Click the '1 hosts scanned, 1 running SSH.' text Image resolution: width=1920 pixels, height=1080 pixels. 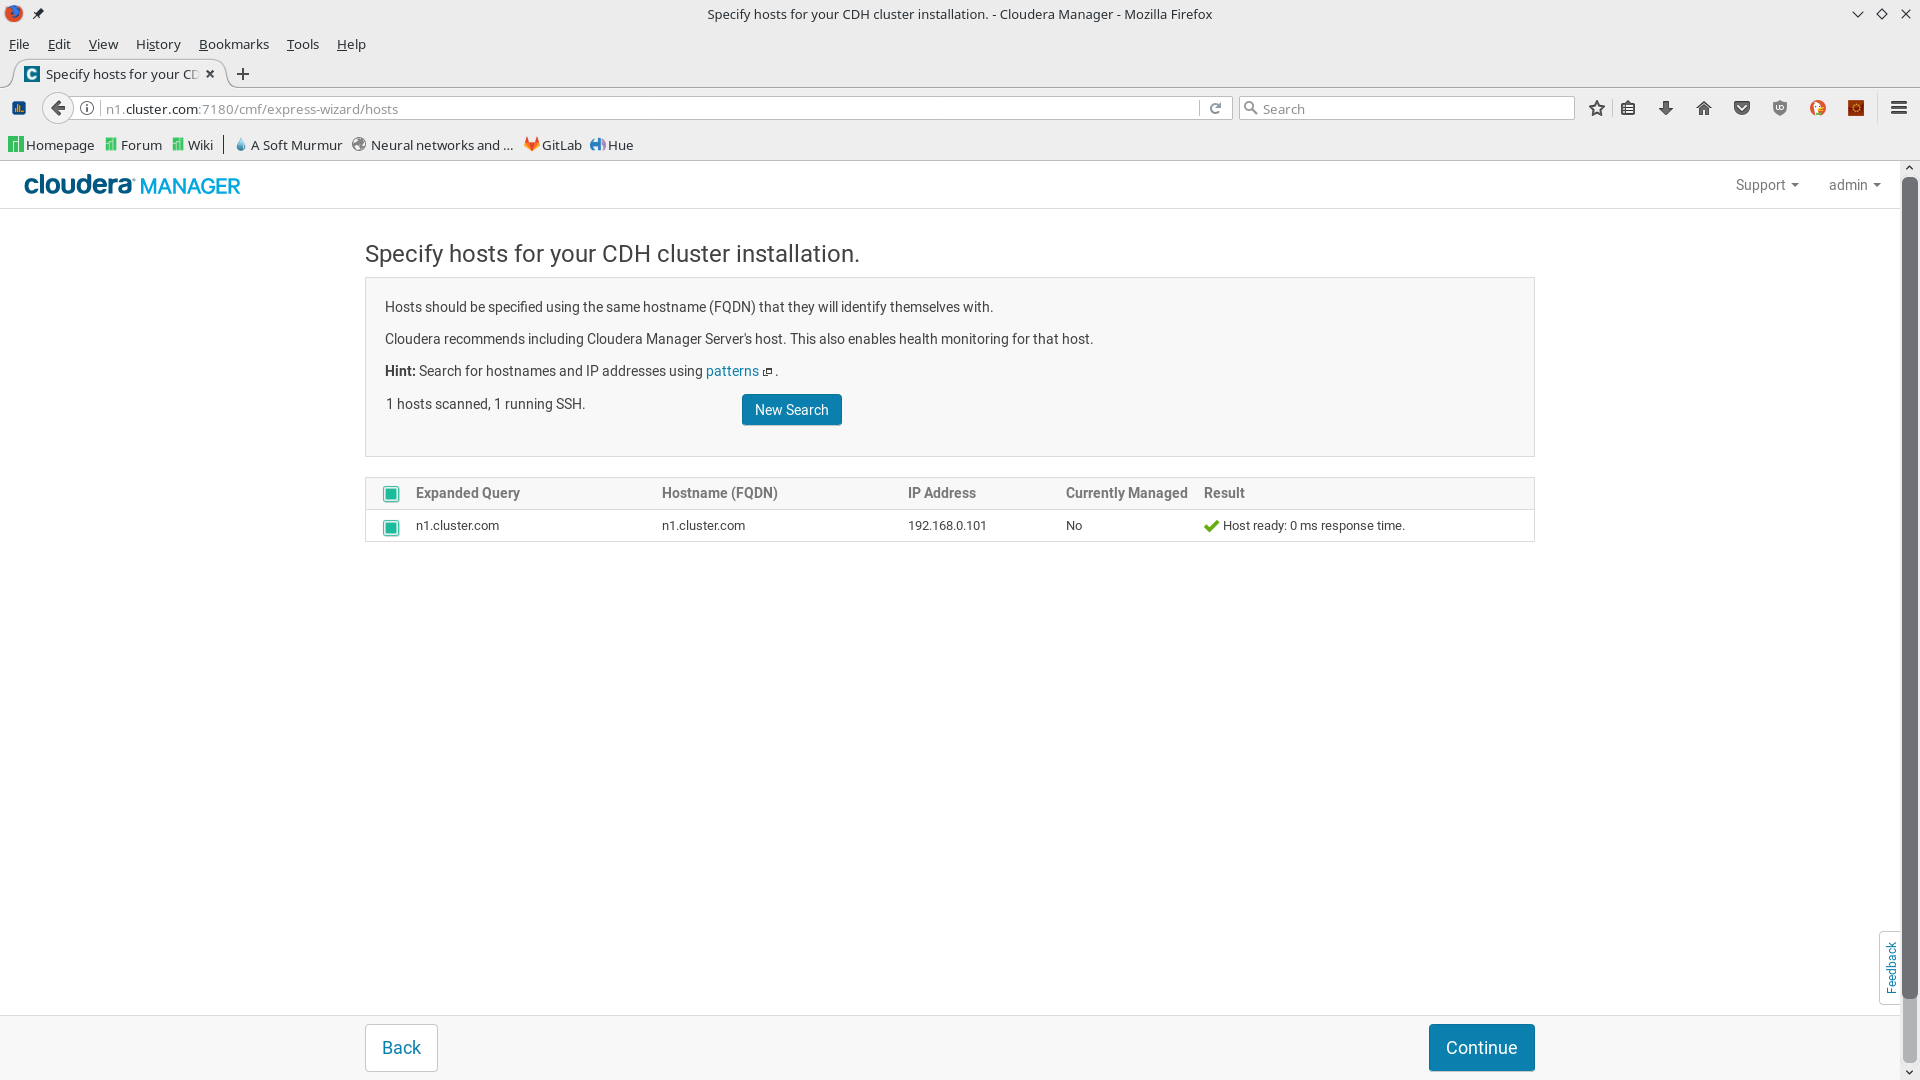point(486,404)
